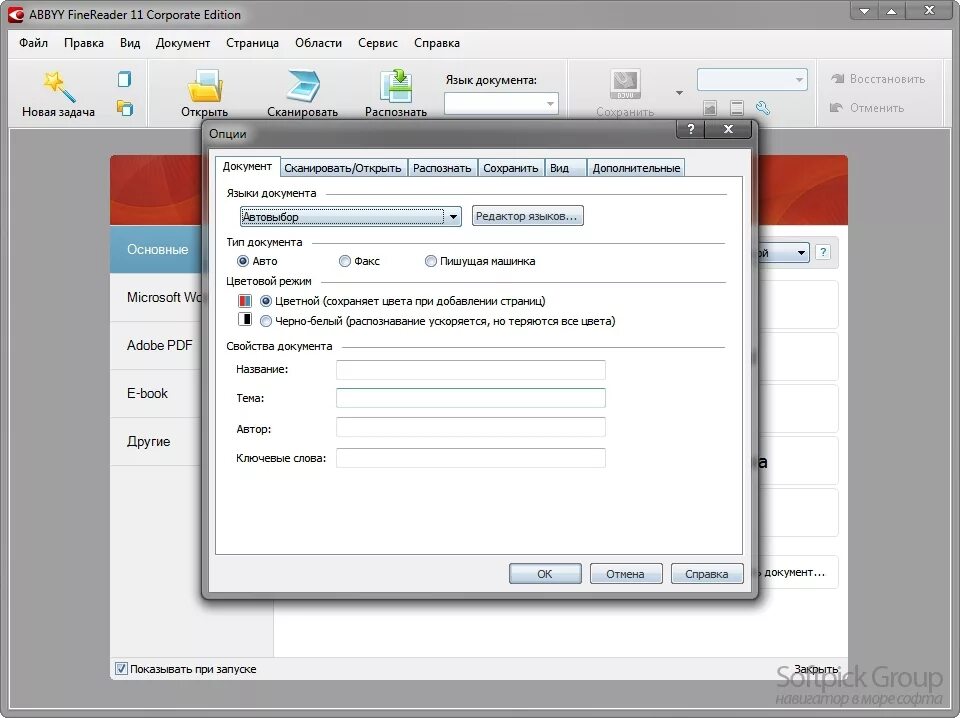Open the Файл menu
This screenshot has height=718, width=960.
coord(33,43)
